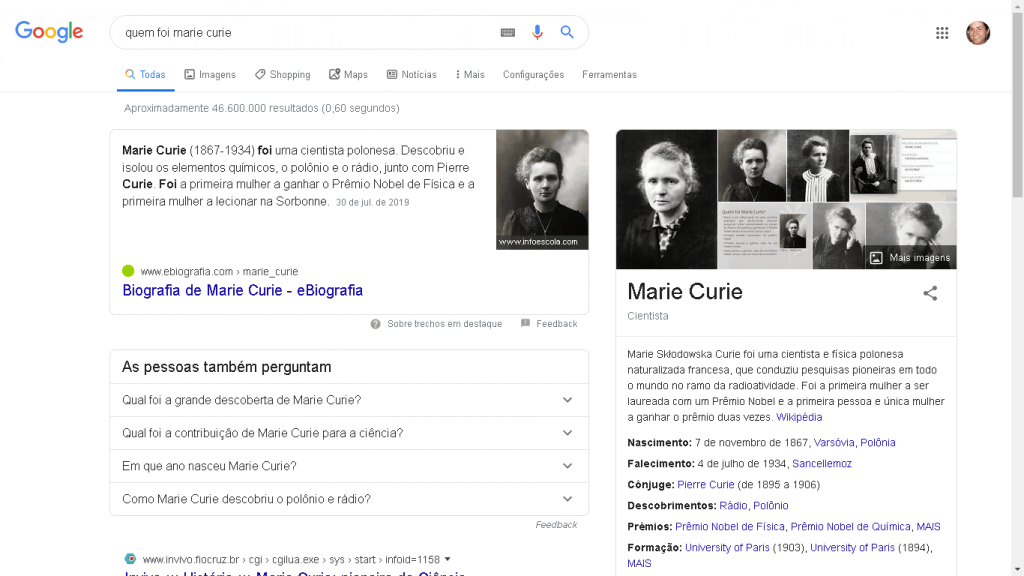Open Ferramentas
The width and height of the screenshot is (1024, 576).
609,74
